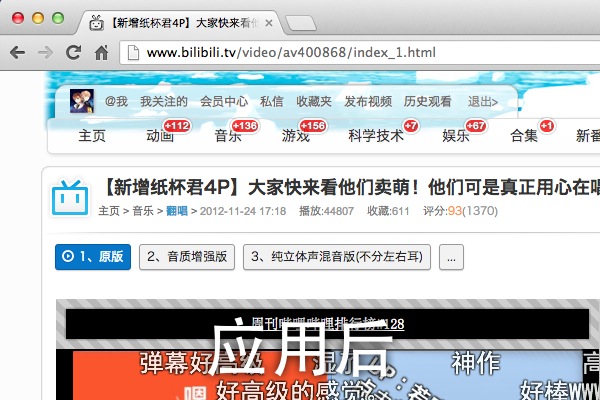Image resolution: width=600 pixels, height=400 pixels.
Task: Select part 1、原版
Action: pos(93,257)
